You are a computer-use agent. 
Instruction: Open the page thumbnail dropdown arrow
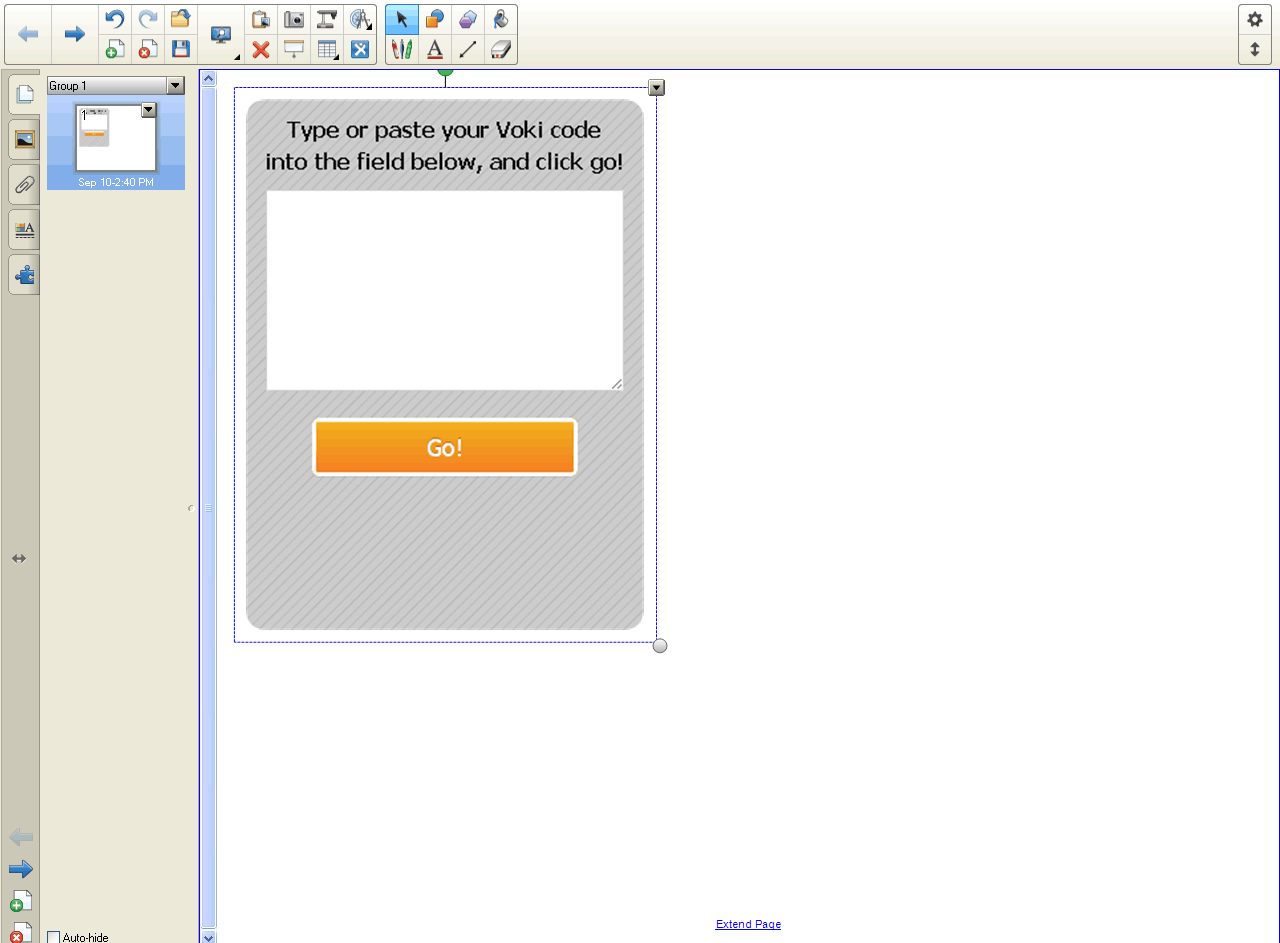click(148, 110)
